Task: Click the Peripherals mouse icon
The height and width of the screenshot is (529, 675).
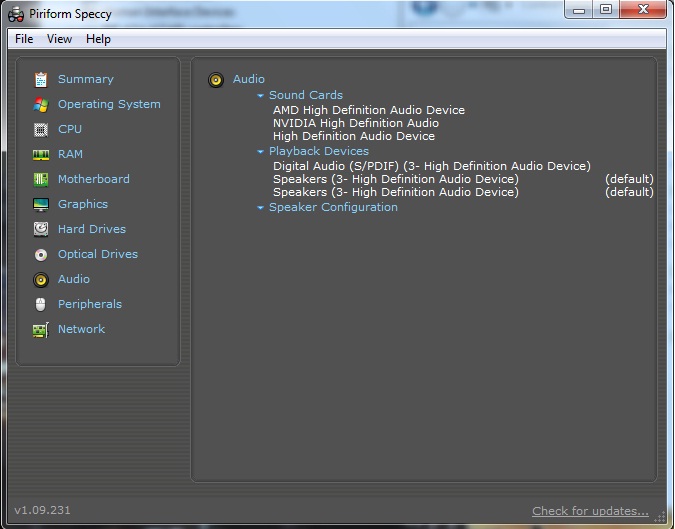Action: (x=40, y=304)
